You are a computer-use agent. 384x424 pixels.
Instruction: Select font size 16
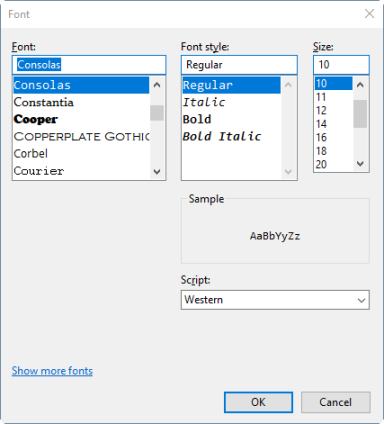point(333,137)
